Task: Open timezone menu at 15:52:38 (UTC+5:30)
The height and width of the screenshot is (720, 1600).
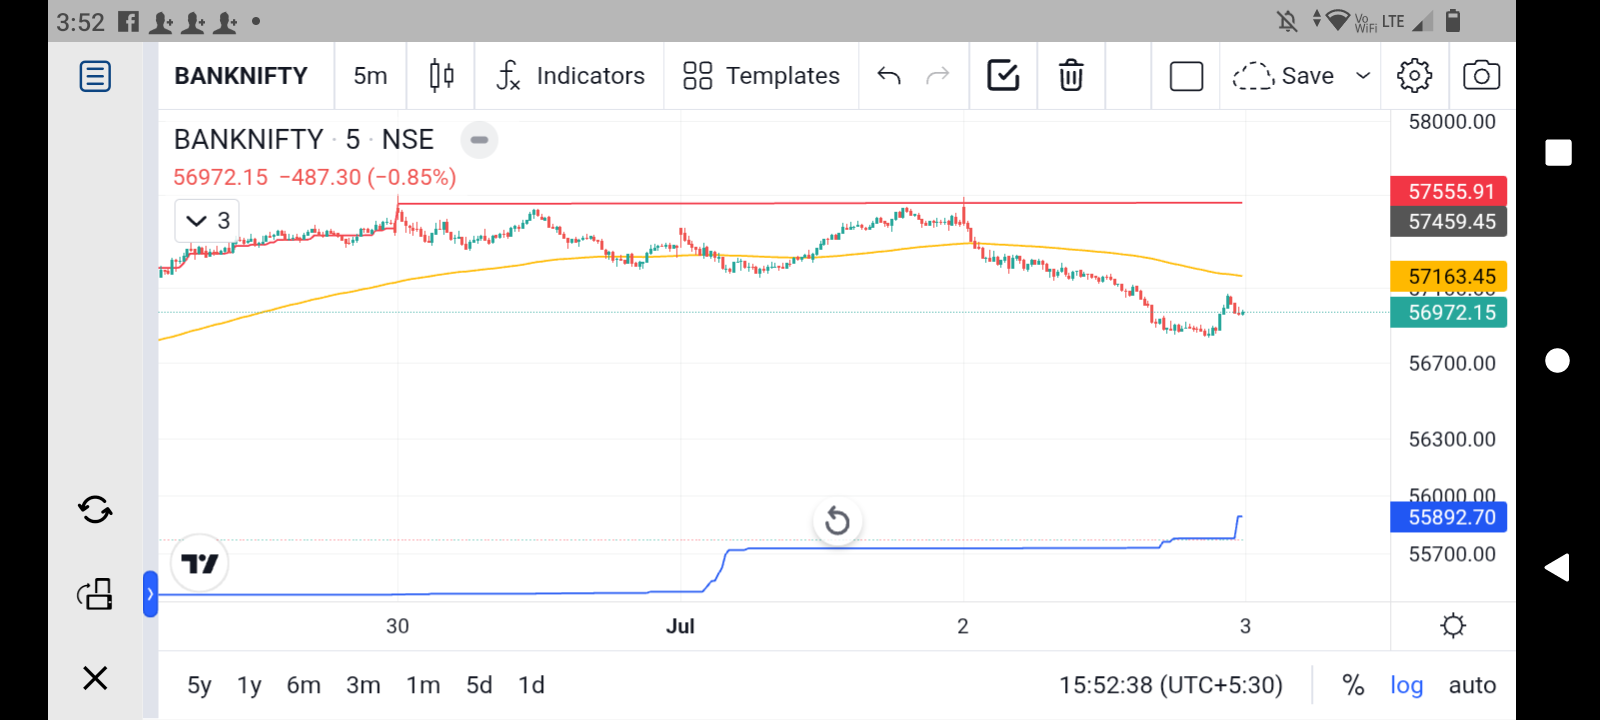Action: [1171, 685]
